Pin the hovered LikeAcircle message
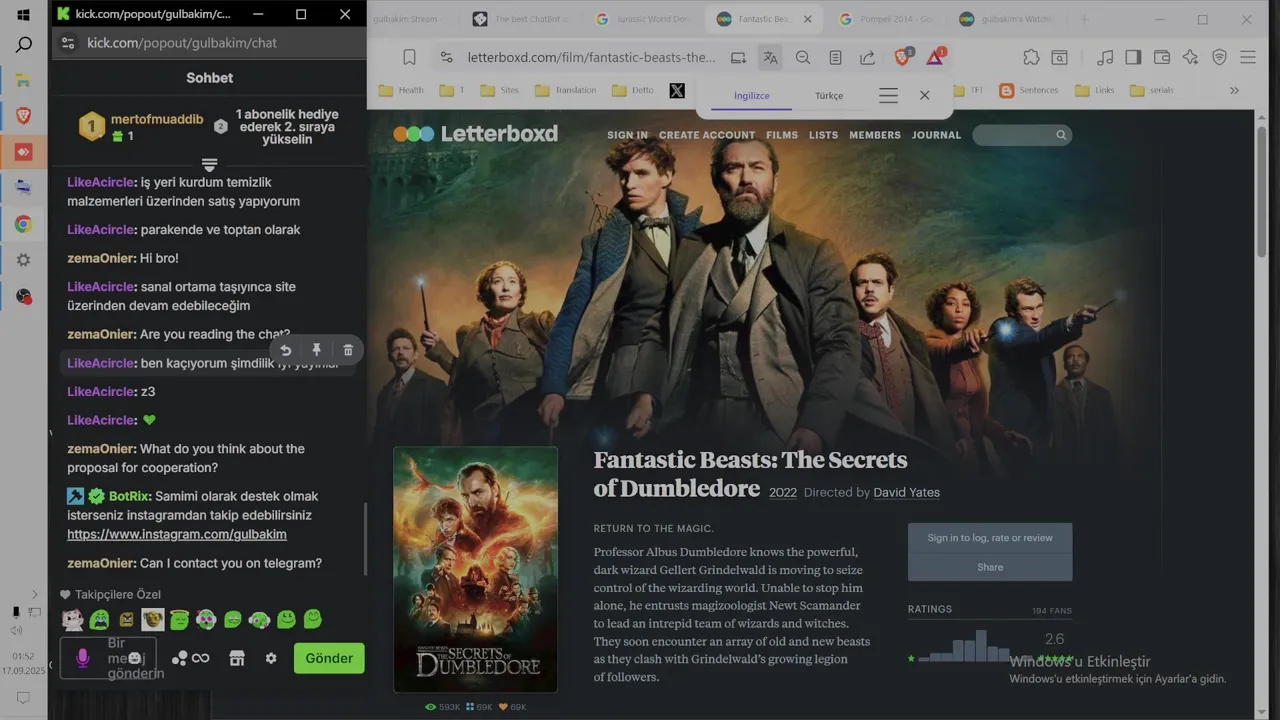Image resolution: width=1280 pixels, height=720 pixels. tap(316, 350)
